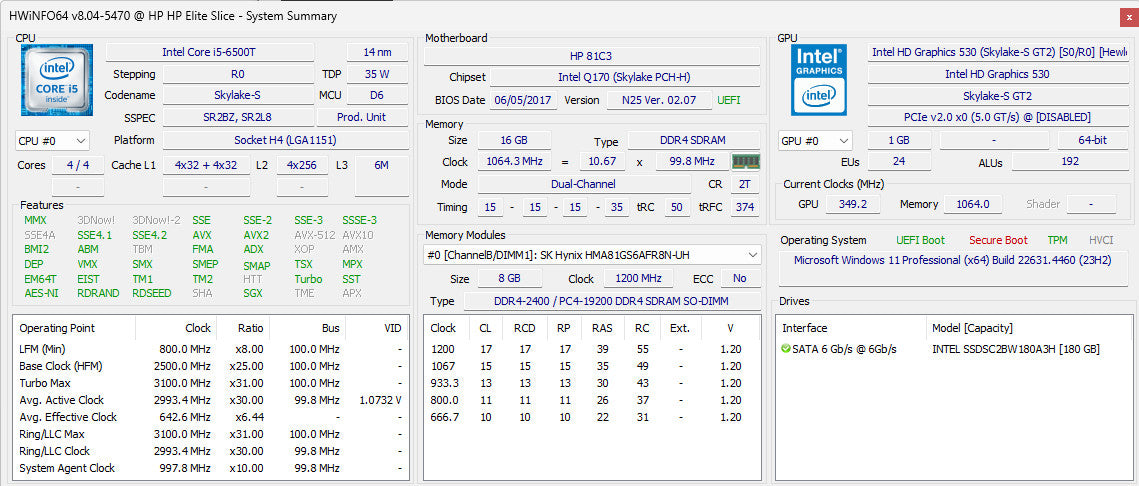Click the tRFC 374 timing value
This screenshot has width=1139, height=486.
coord(745,207)
